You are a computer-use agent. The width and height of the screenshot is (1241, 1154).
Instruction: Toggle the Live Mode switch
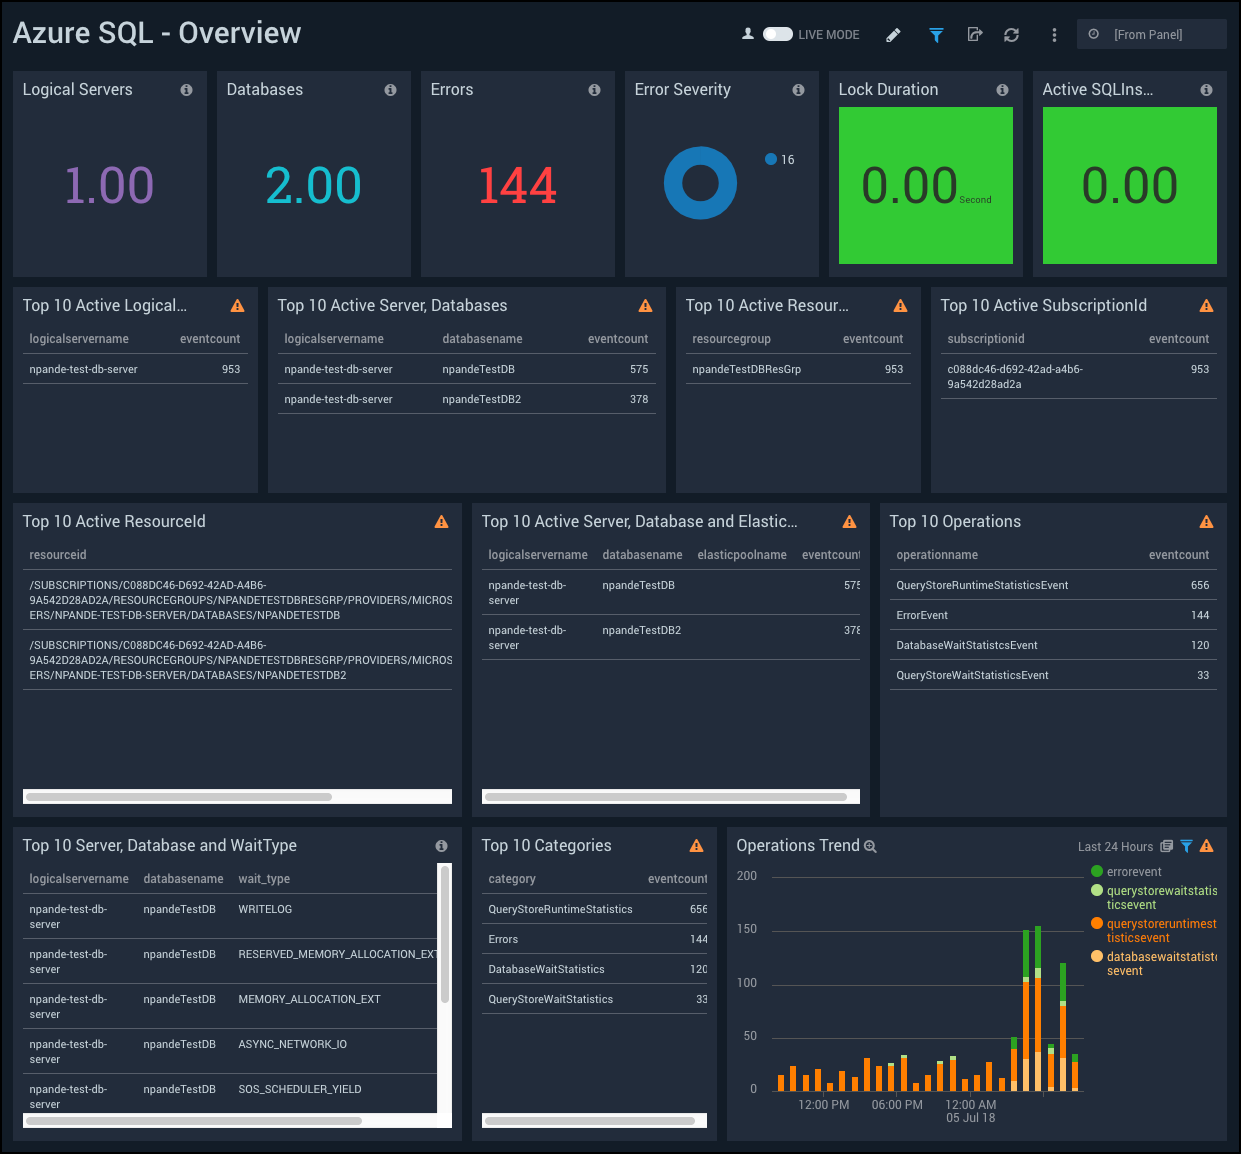pos(777,34)
